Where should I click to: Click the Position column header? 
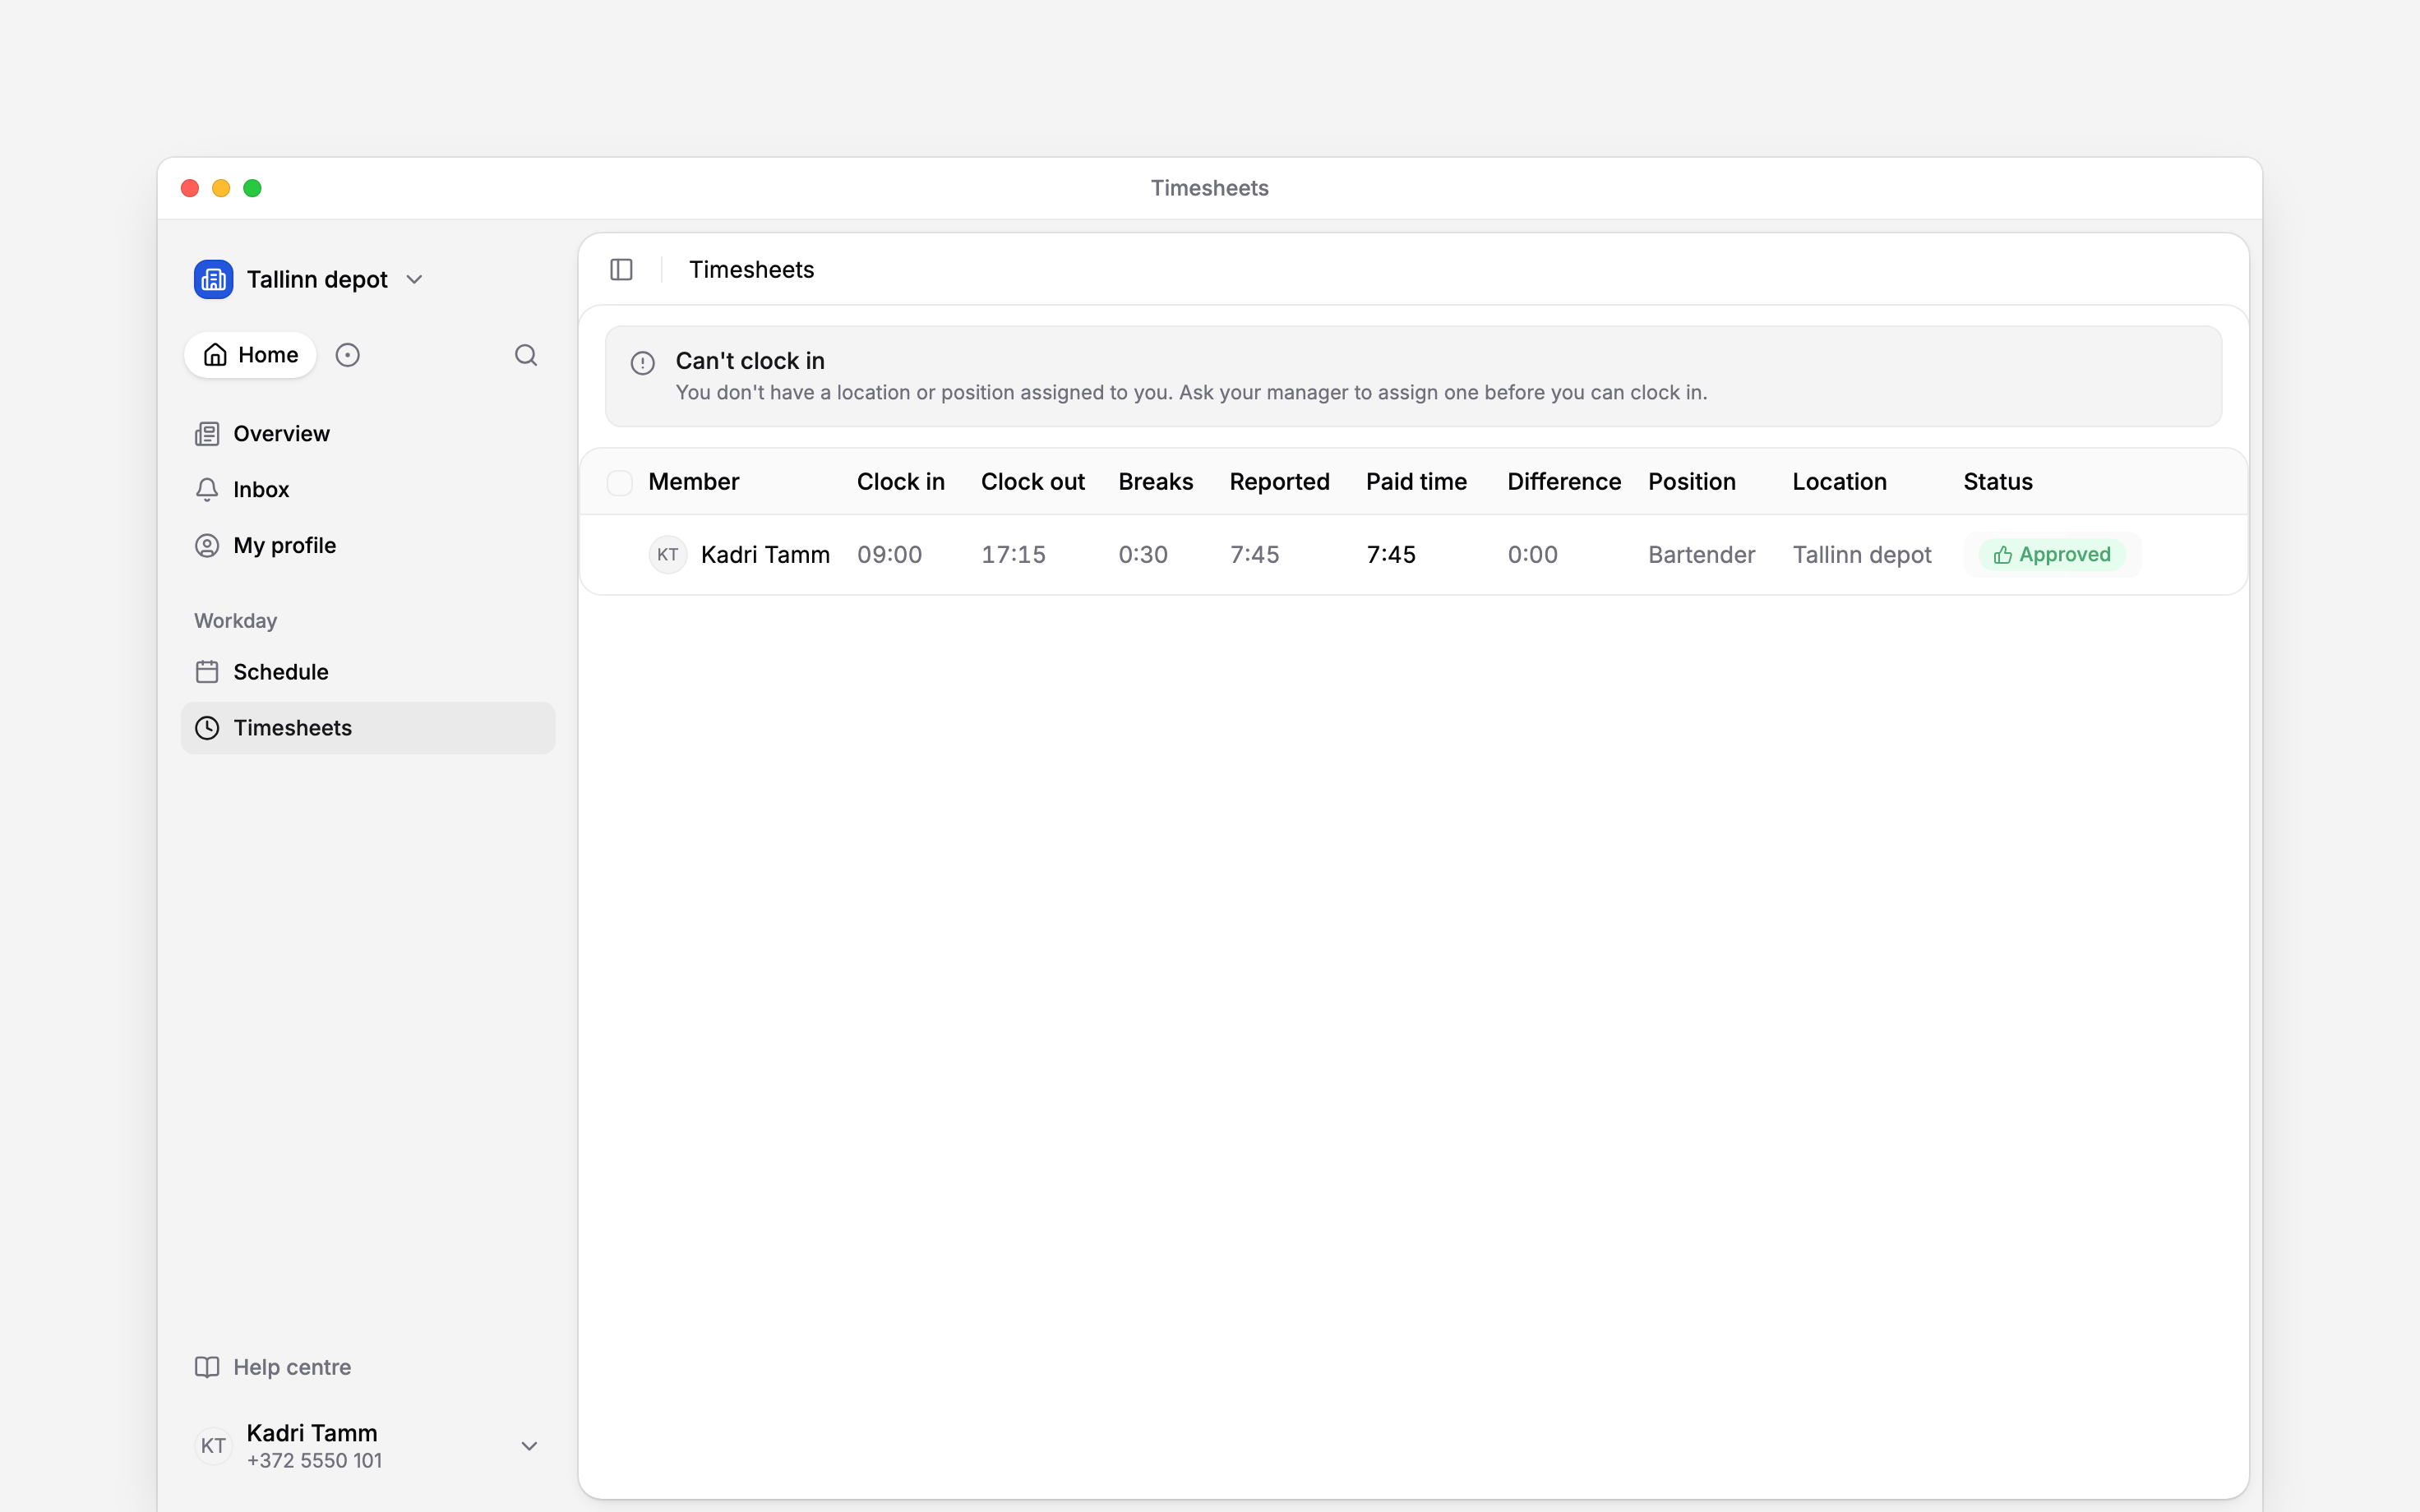click(1692, 482)
